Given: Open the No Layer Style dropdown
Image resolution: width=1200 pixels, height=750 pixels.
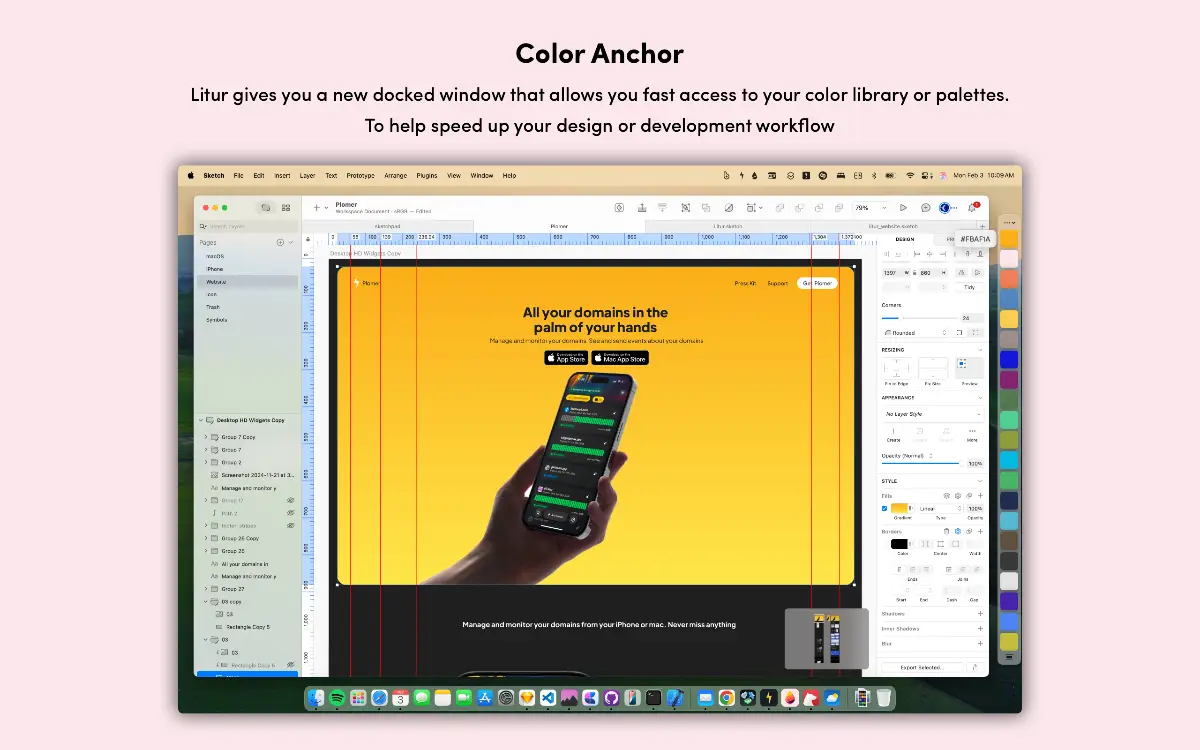Looking at the screenshot, I should pyautogui.click(x=932, y=414).
